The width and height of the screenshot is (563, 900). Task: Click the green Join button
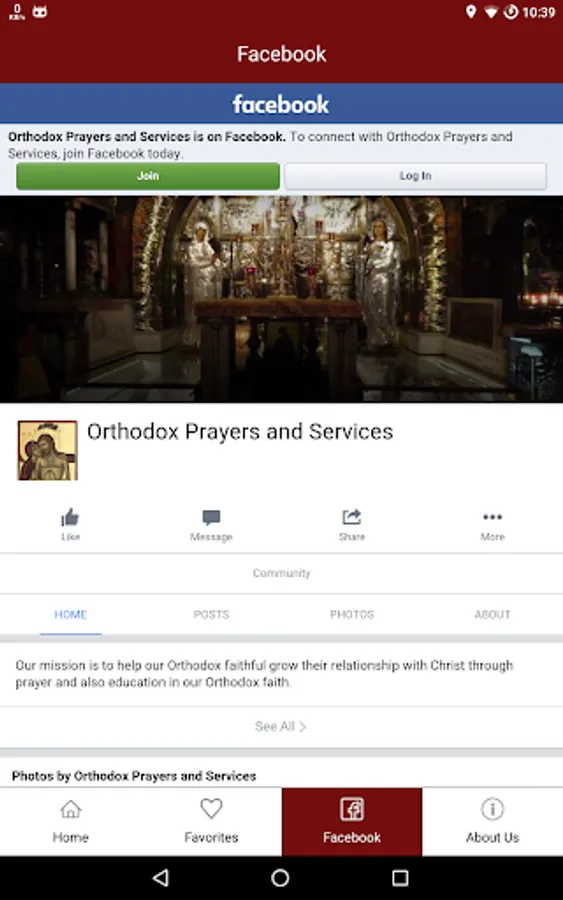pyautogui.click(x=148, y=176)
